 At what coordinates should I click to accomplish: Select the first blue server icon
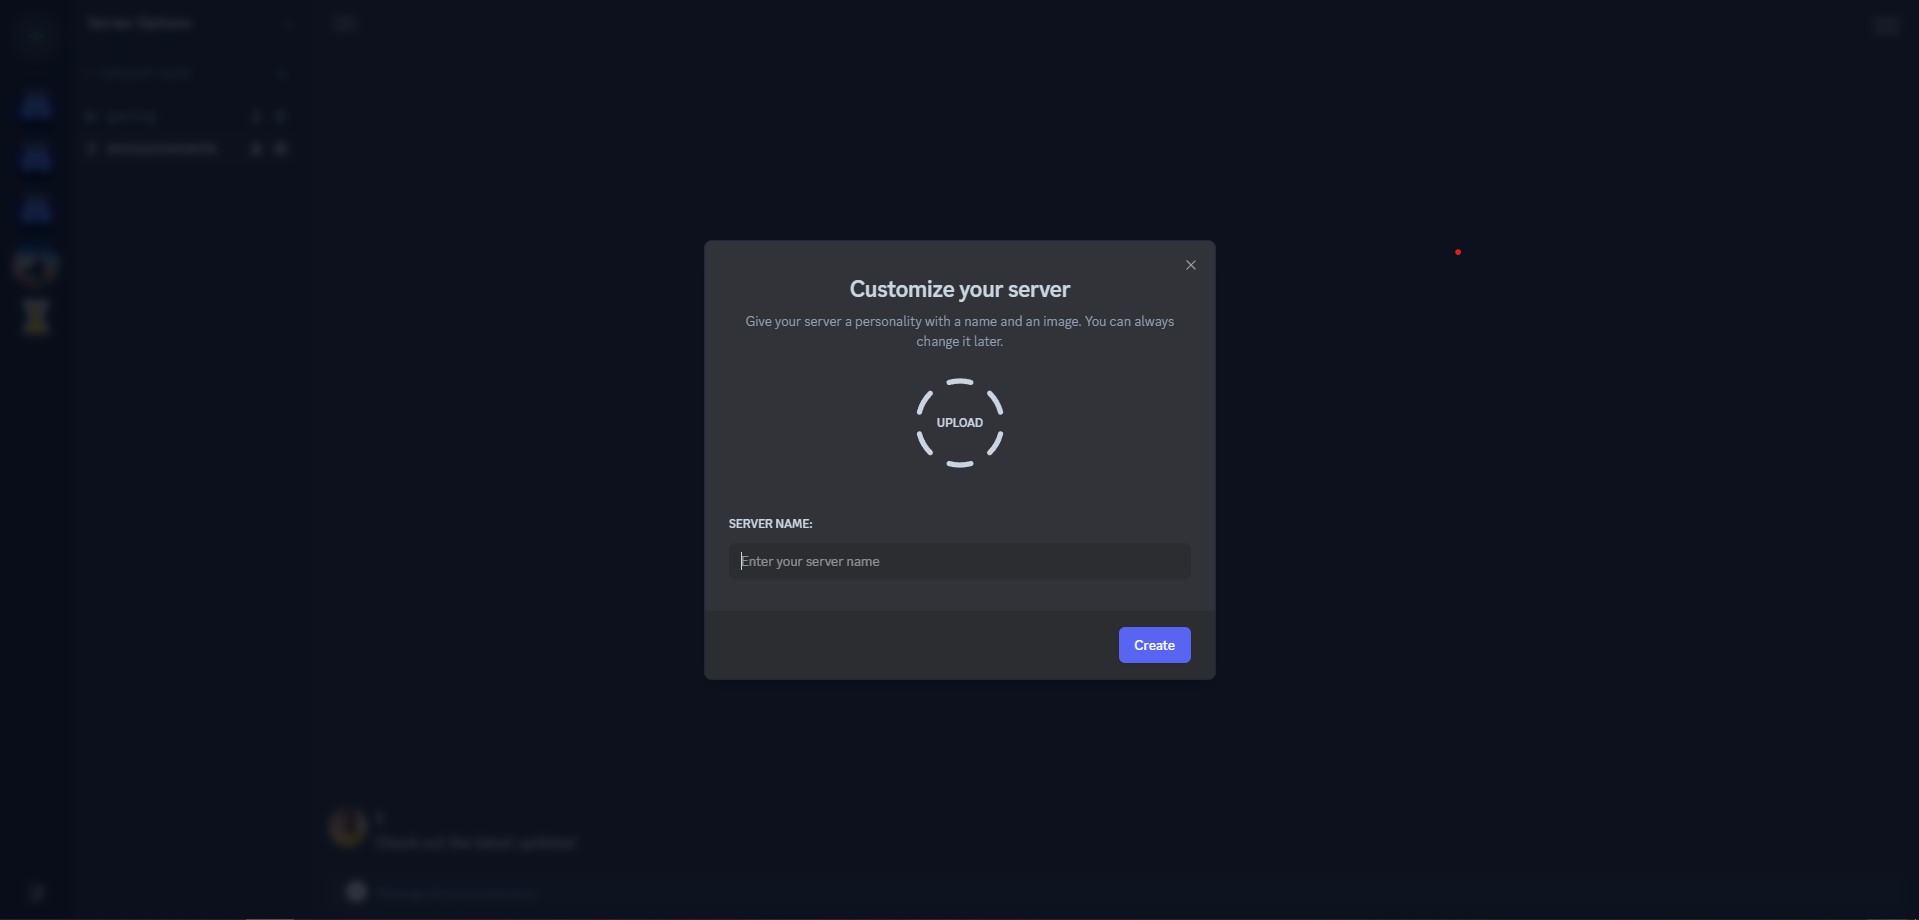coord(36,105)
